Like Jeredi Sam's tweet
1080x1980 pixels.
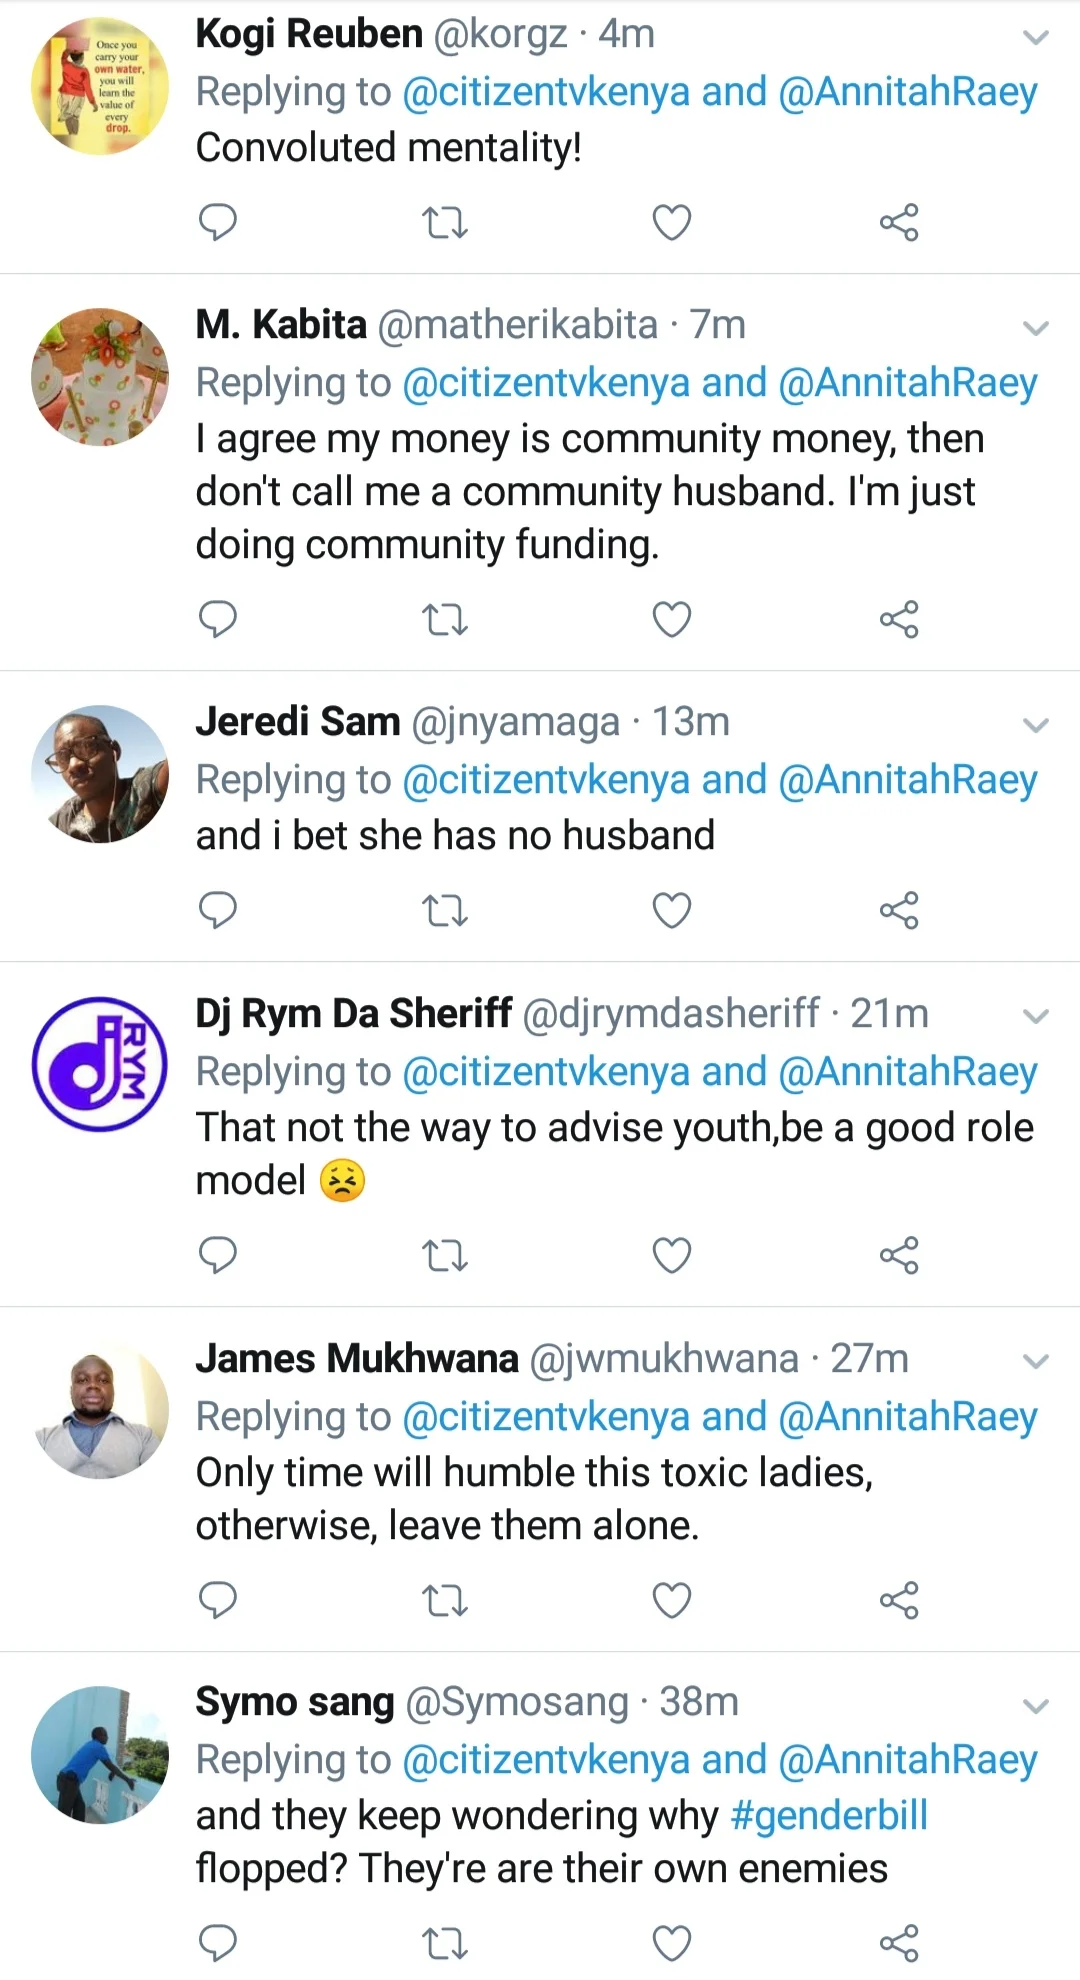tap(671, 911)
